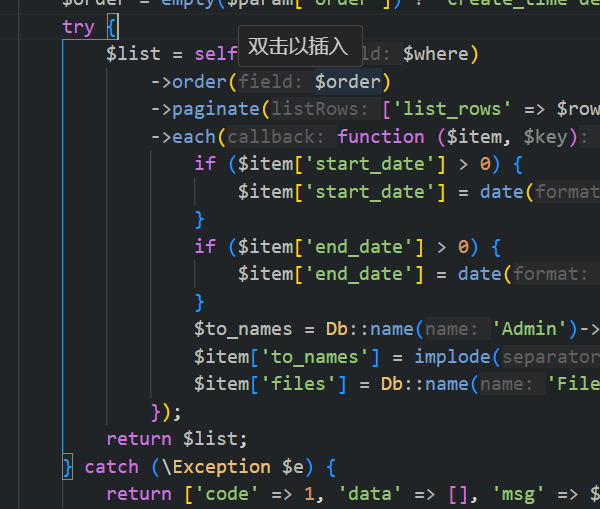Click the "return $list;" statement
600x509 pixels.
[x=176, y=438]
